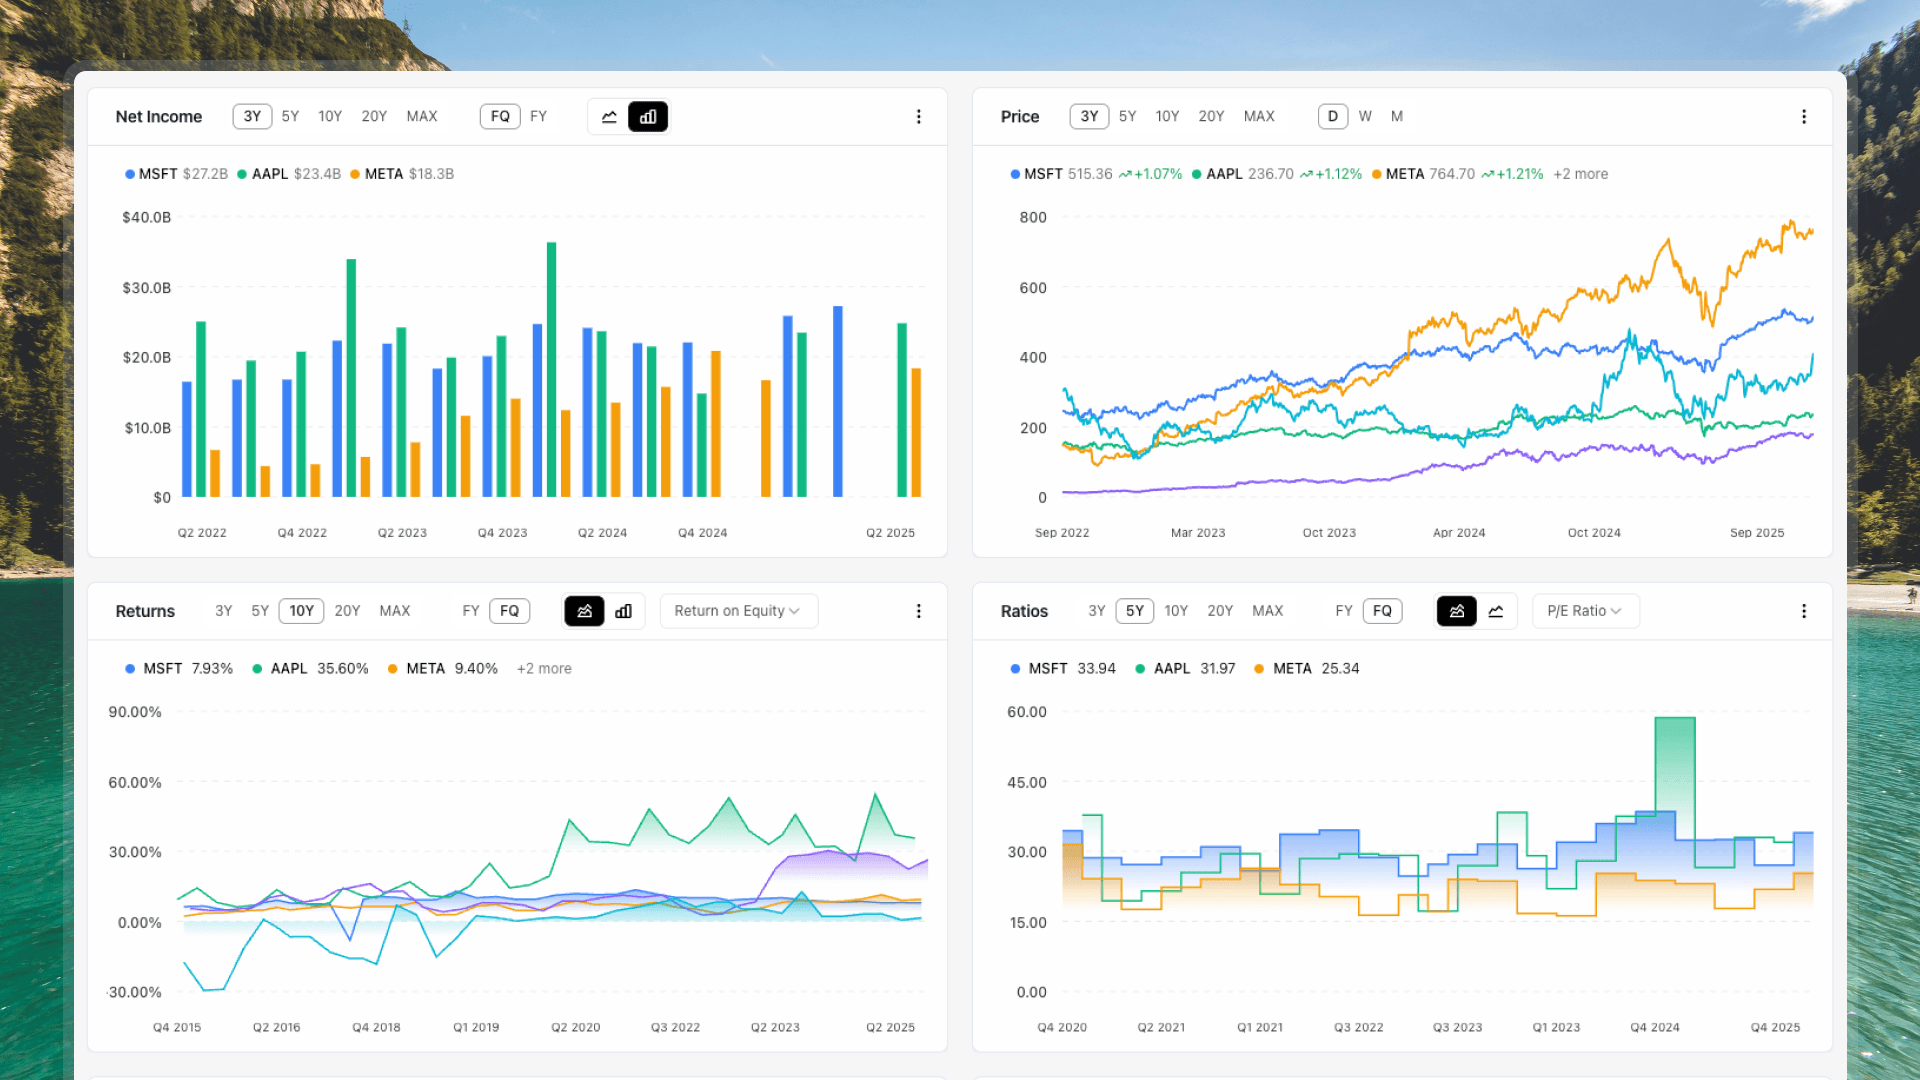Open Returns panel options menu

tap(918, 611)
